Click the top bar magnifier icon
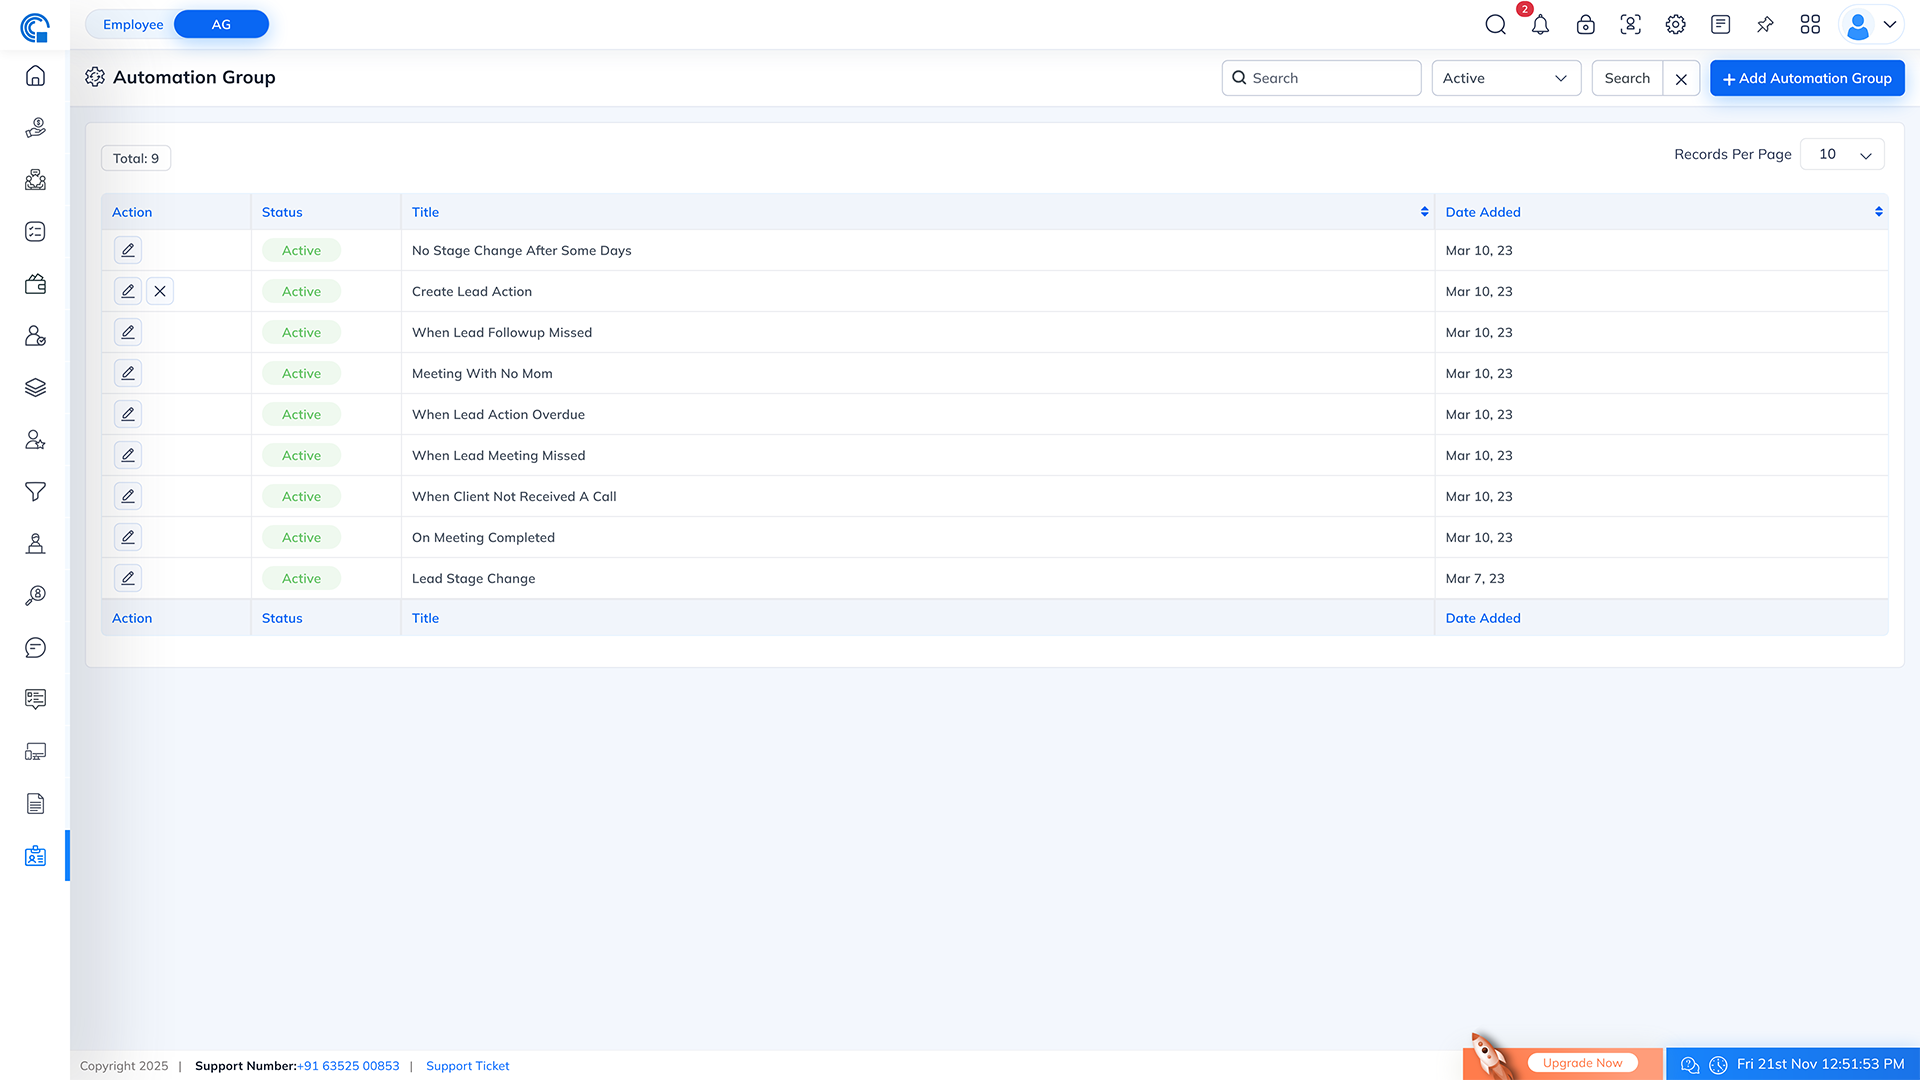 [1495, 25]
